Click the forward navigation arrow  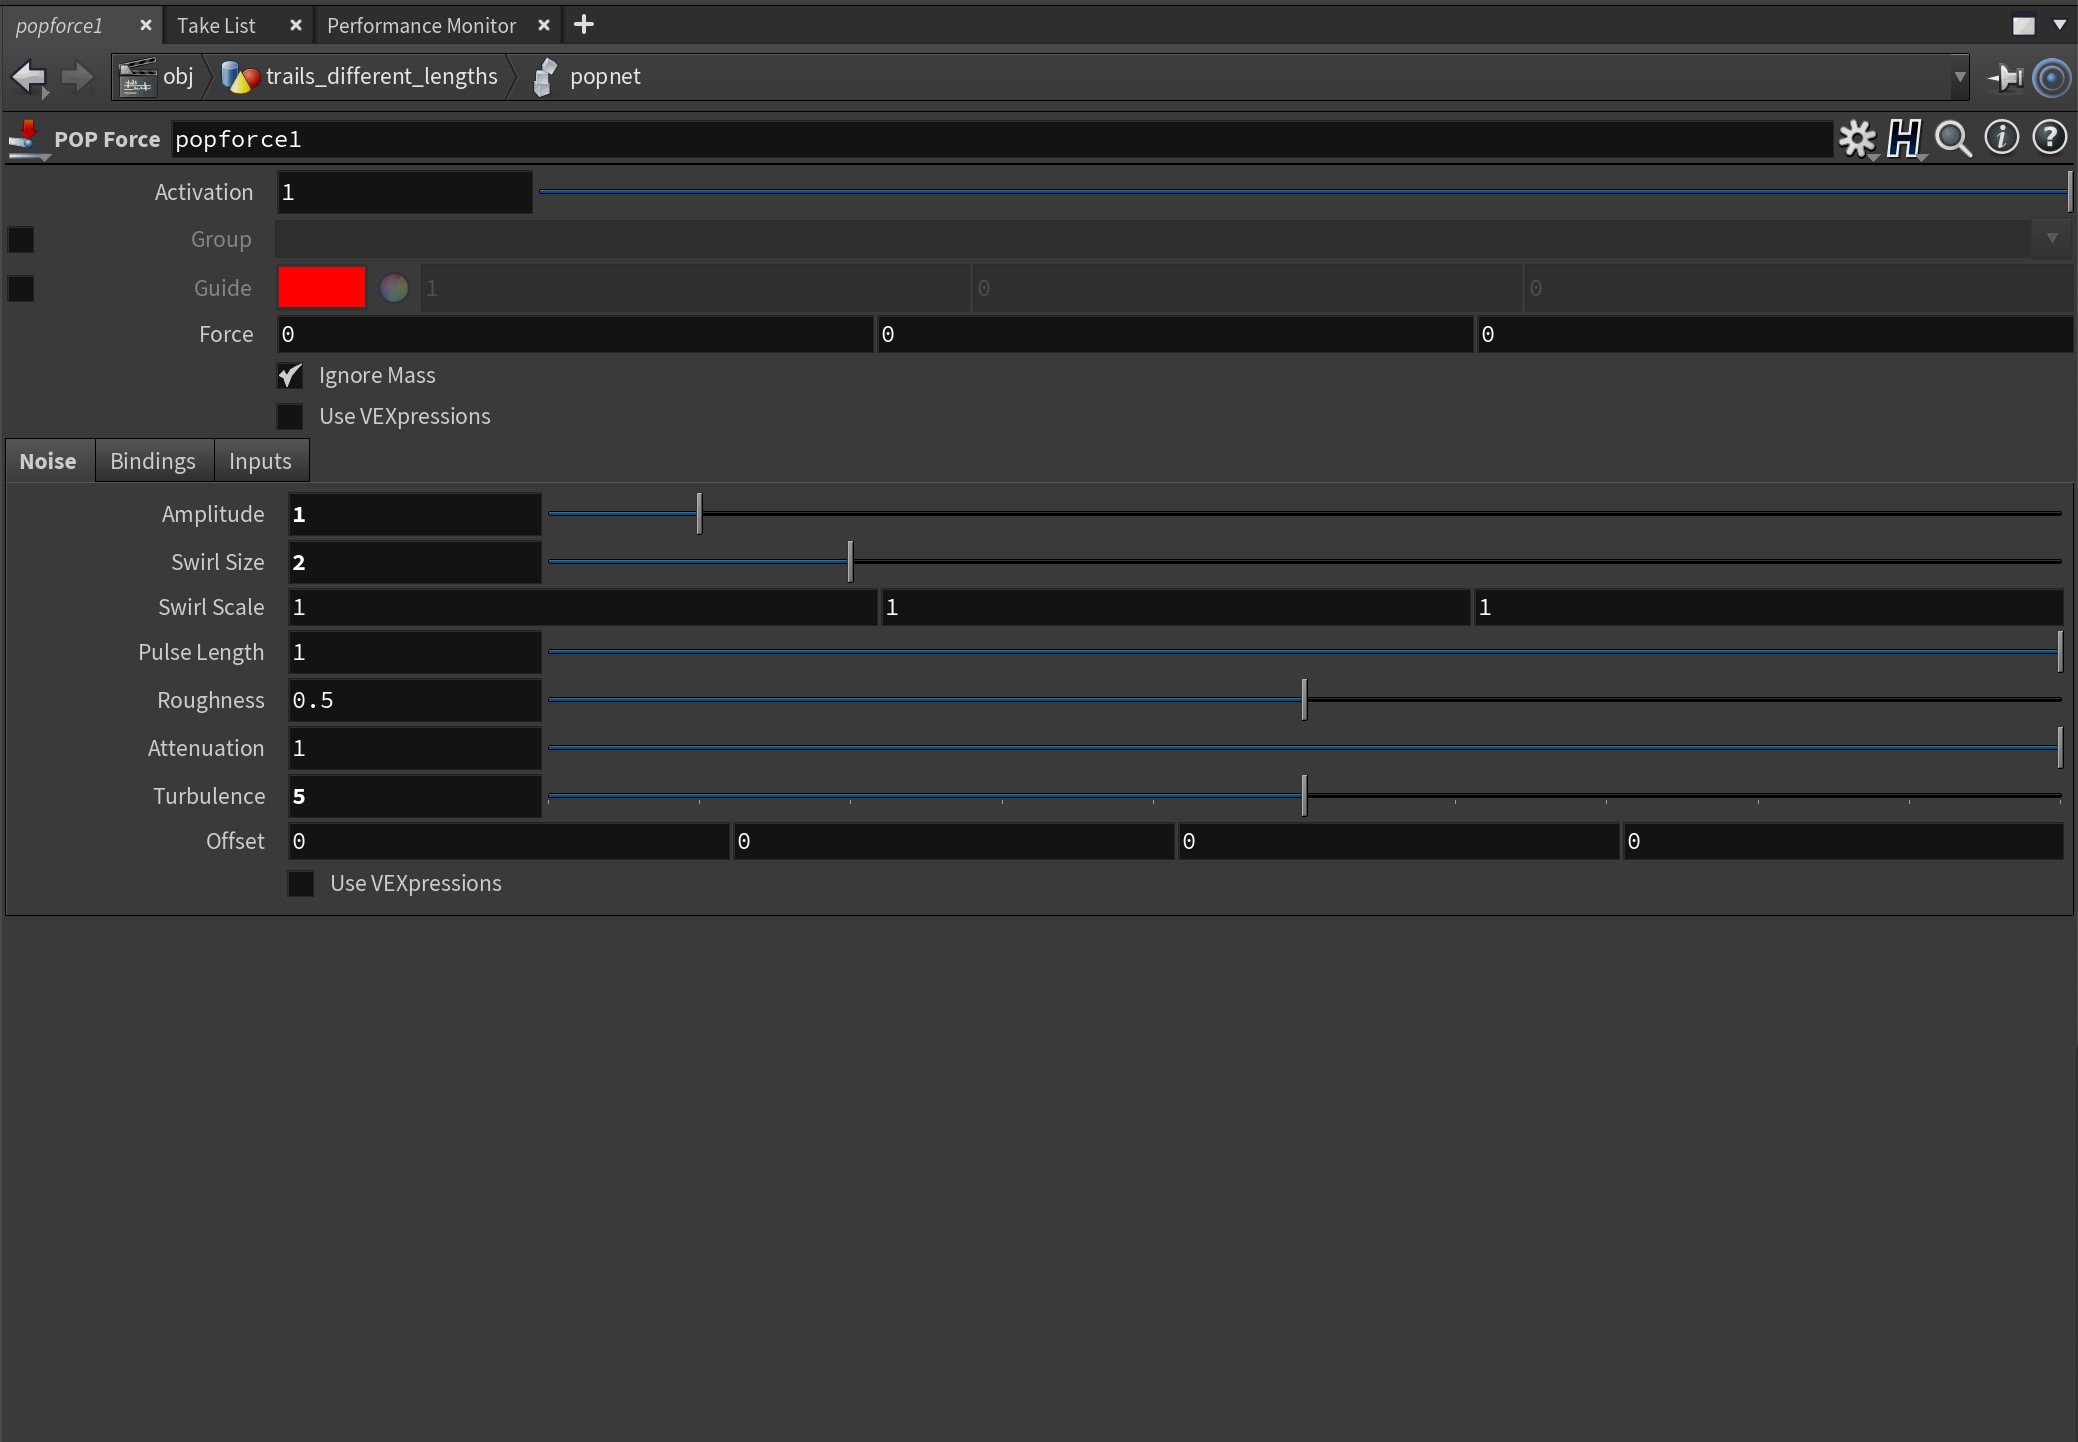77,77
